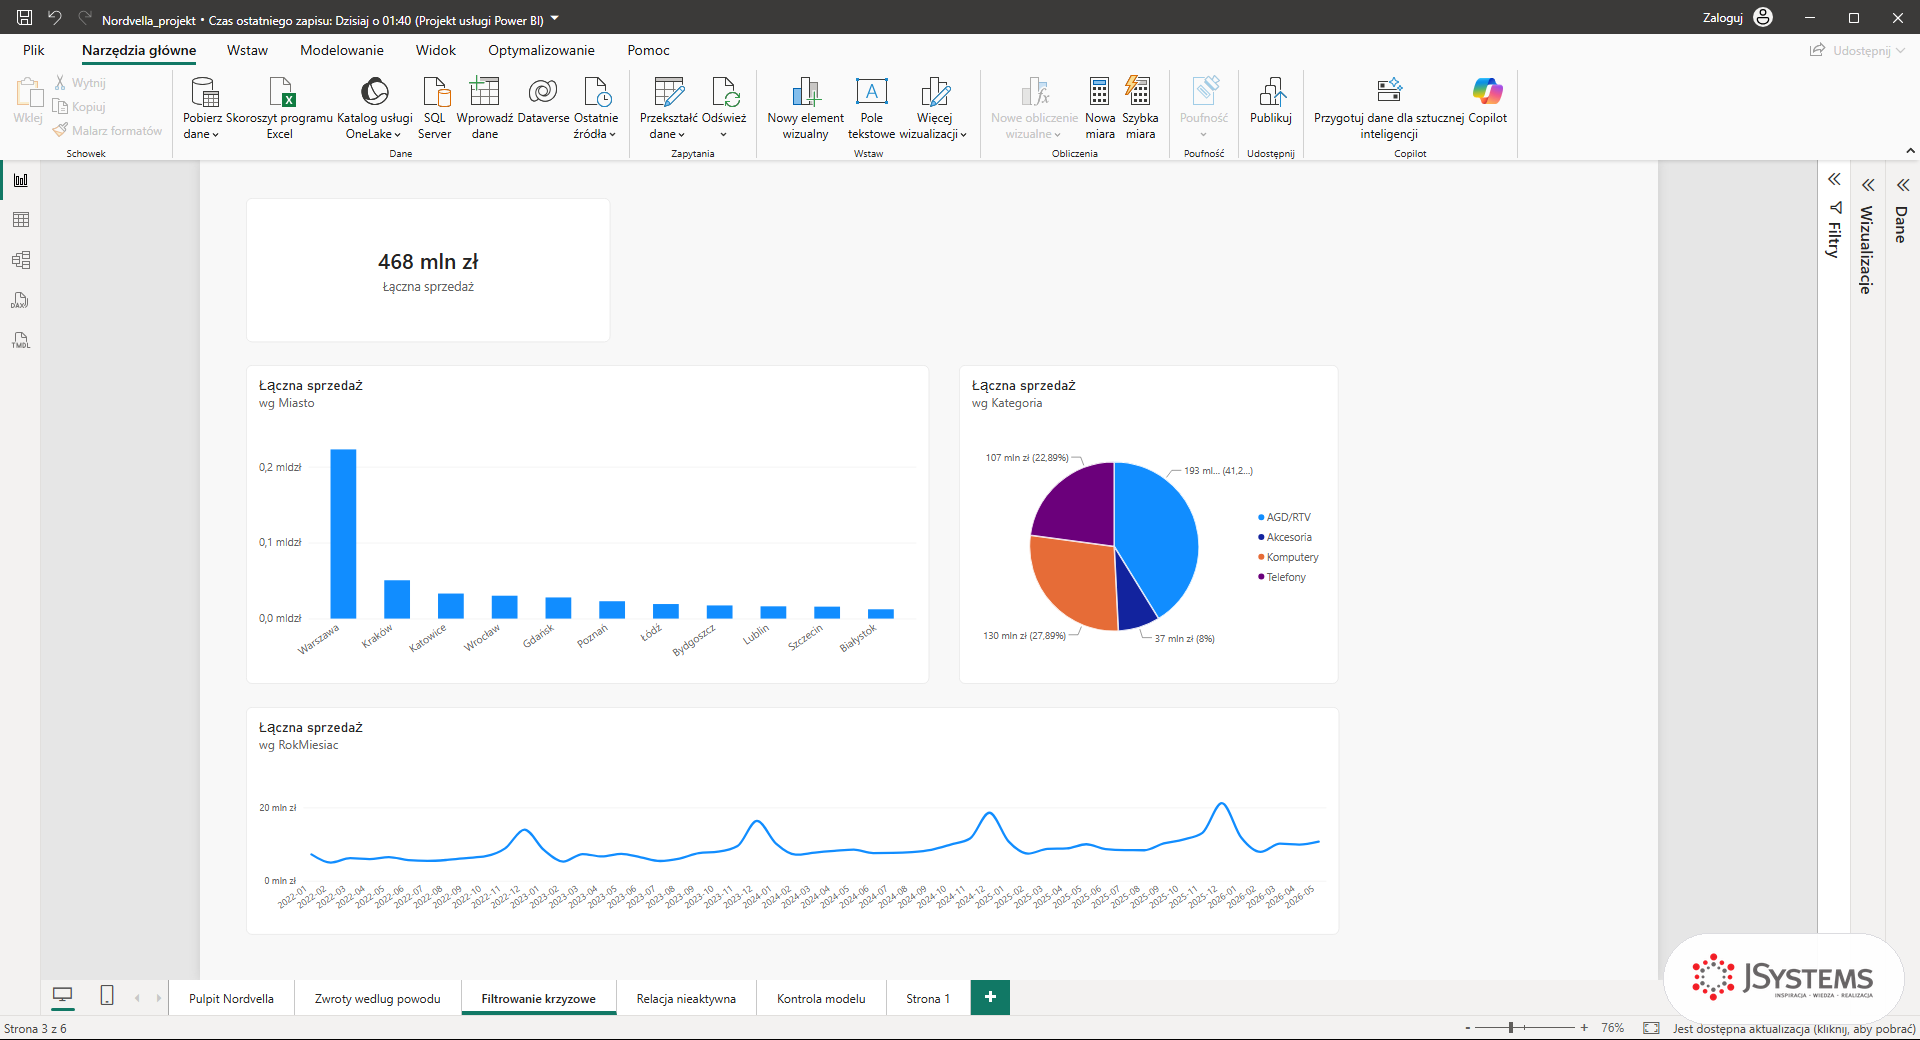This screenshot has width=1920, height=1040.
Task: Click update available message in status bar
Action: (1794, 1028)
